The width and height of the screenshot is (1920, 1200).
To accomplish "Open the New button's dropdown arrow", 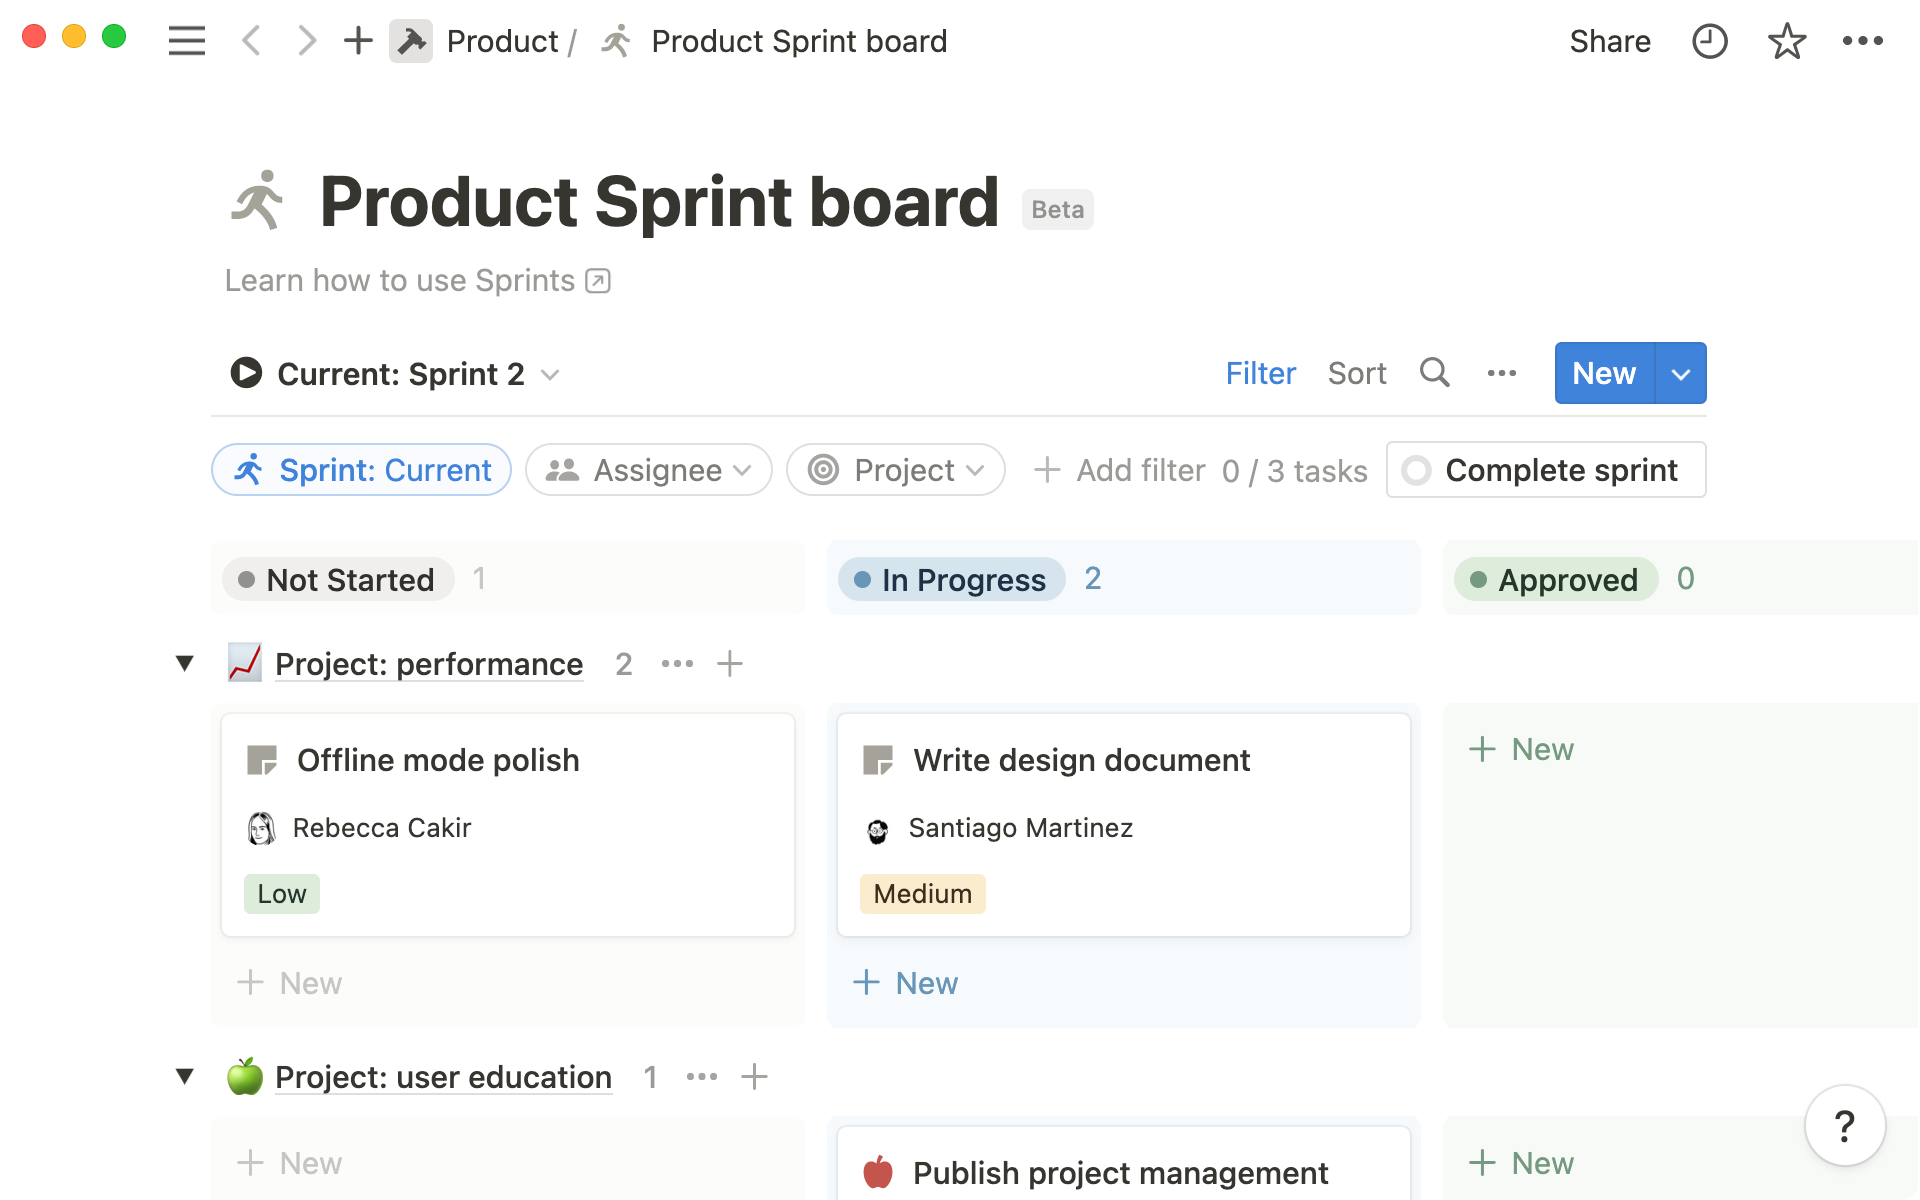I will pyautogui.click(x=1681, y=373).
